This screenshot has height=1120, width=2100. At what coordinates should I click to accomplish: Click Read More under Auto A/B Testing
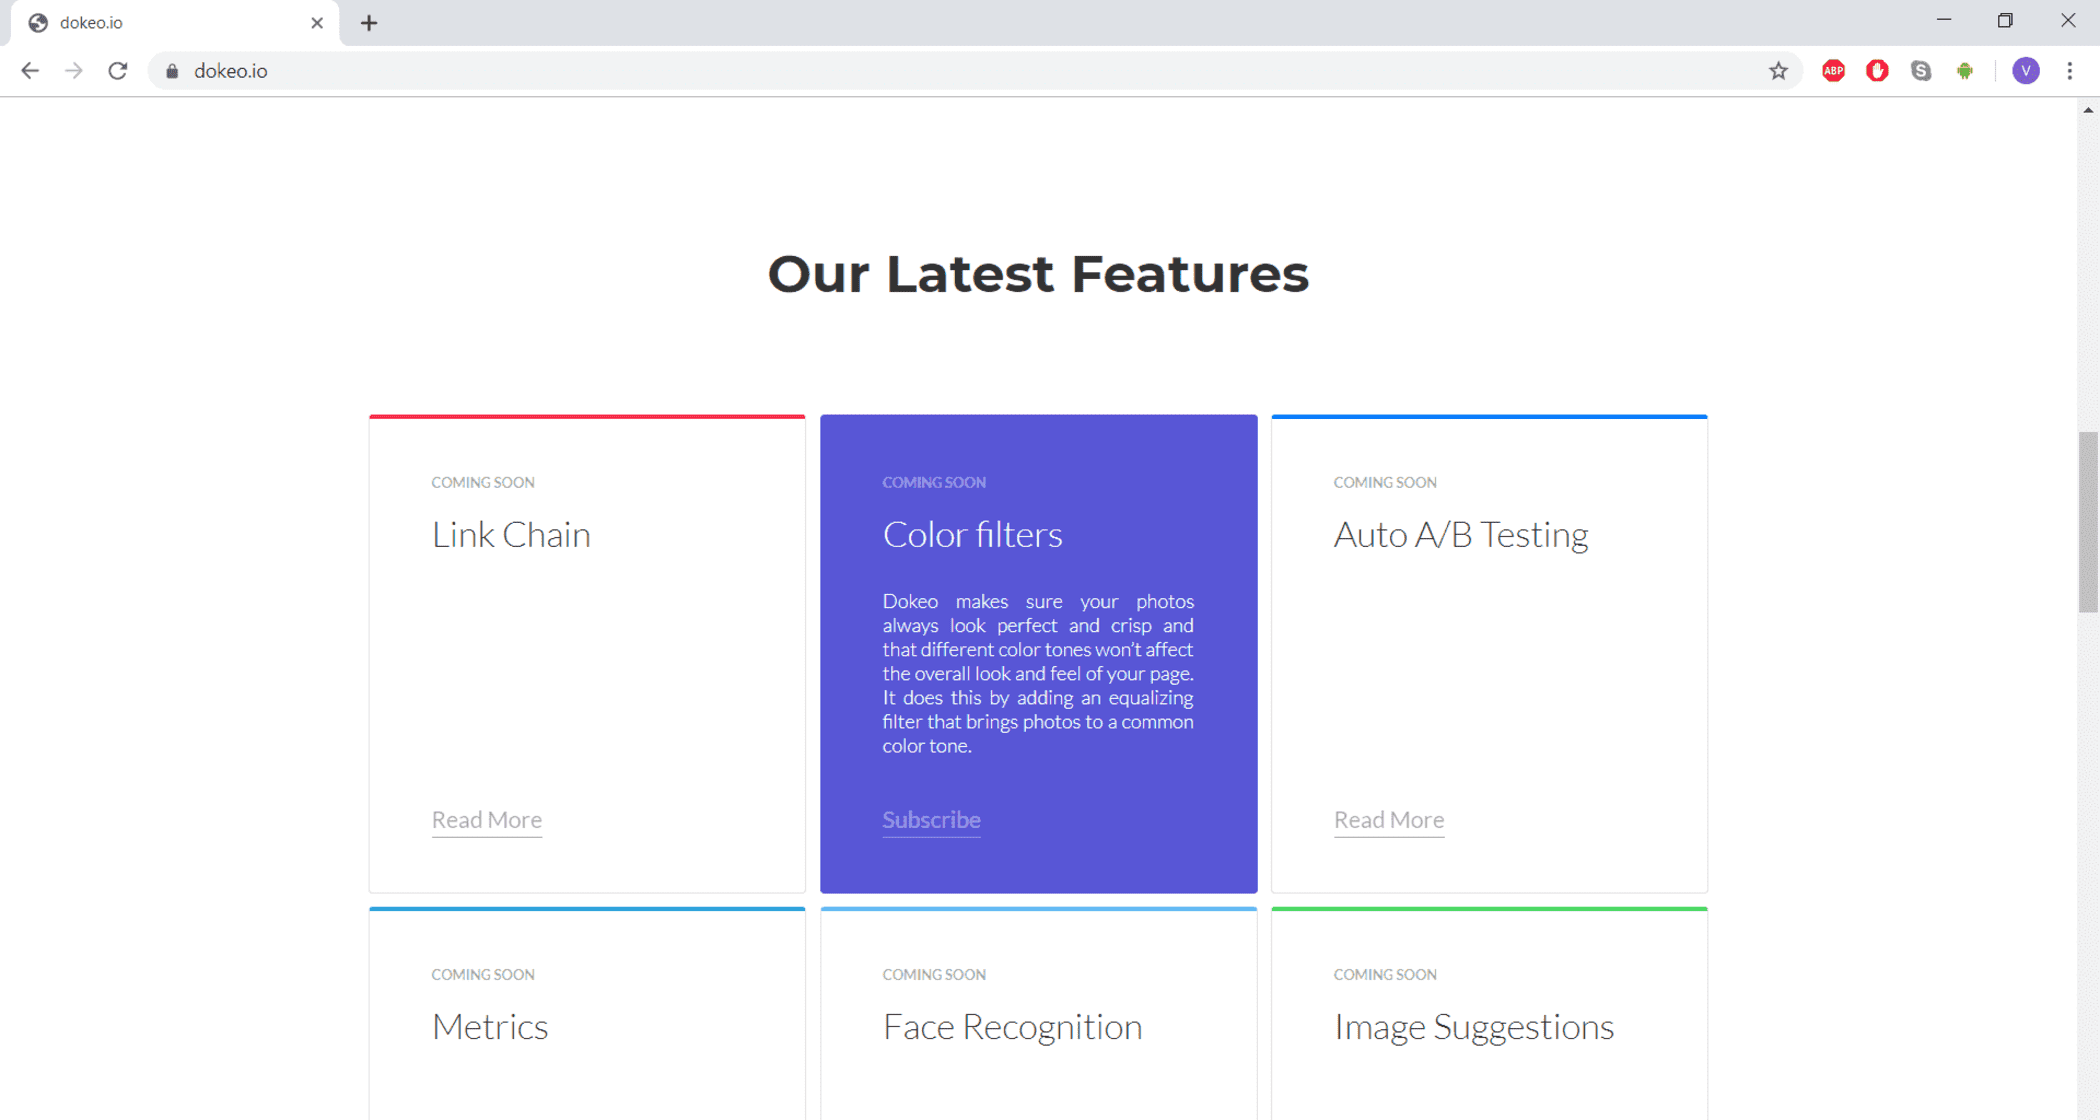1389,820
